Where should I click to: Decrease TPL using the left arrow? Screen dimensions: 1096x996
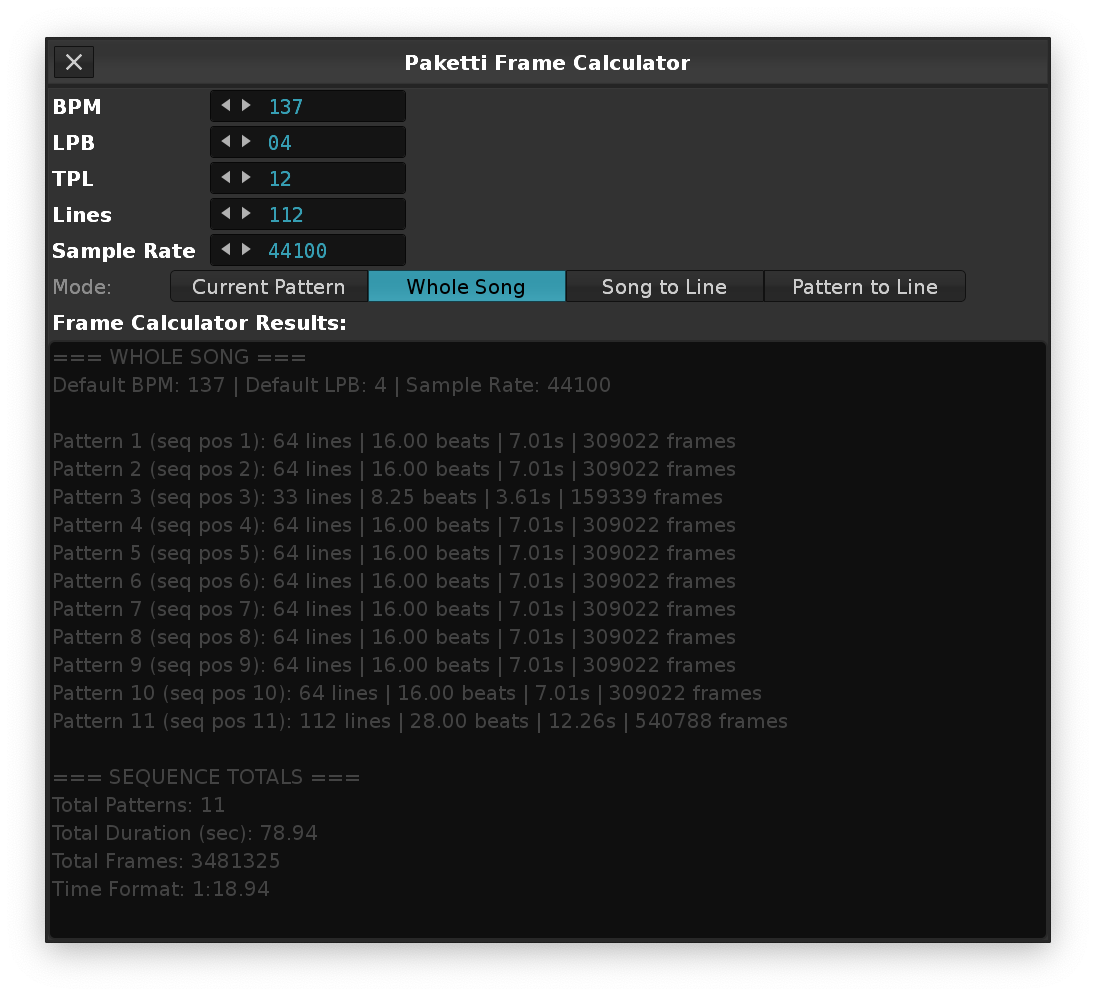pos(225,178)
